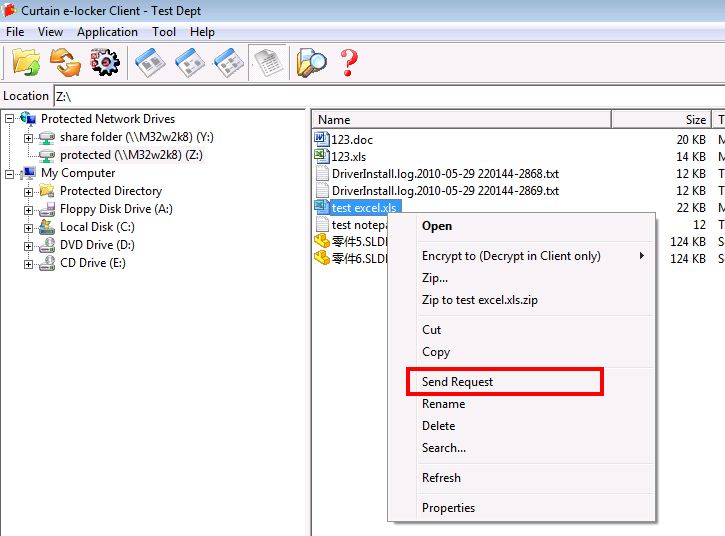Select Protected Directory label in tree

click(111, 191)
